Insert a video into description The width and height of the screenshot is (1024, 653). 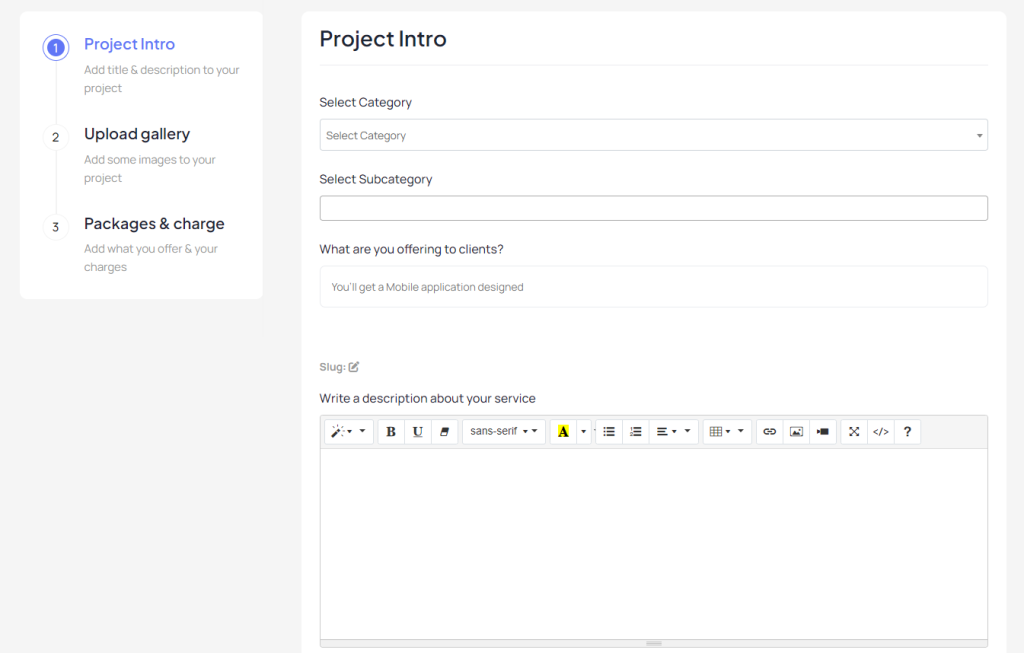pyautogui.click(x=823, y=432)
